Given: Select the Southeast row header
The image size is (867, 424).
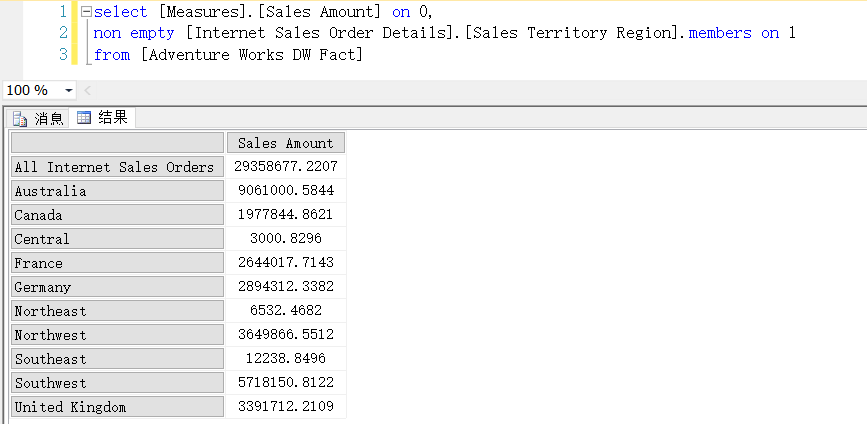Looking at the screenshot, I should click(117, 359).
